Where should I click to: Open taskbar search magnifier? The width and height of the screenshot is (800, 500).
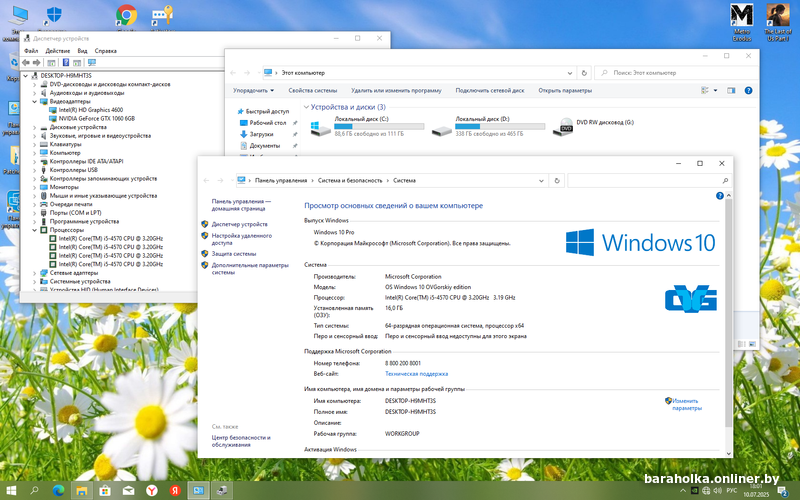pyautogui.click(x=34, y=491)
